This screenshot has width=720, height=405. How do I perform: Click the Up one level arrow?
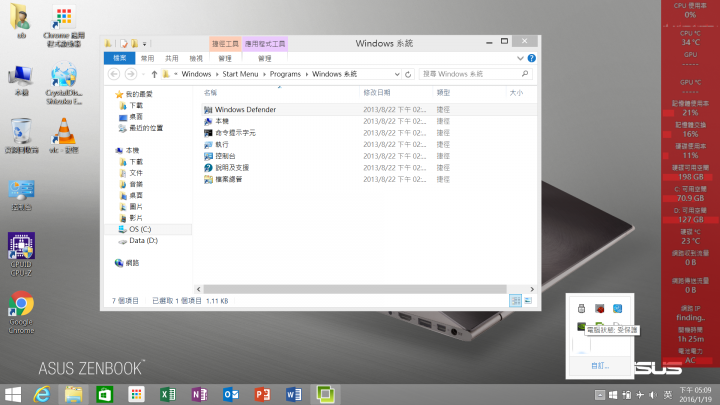pyautogui.click(x=154, y=74)
